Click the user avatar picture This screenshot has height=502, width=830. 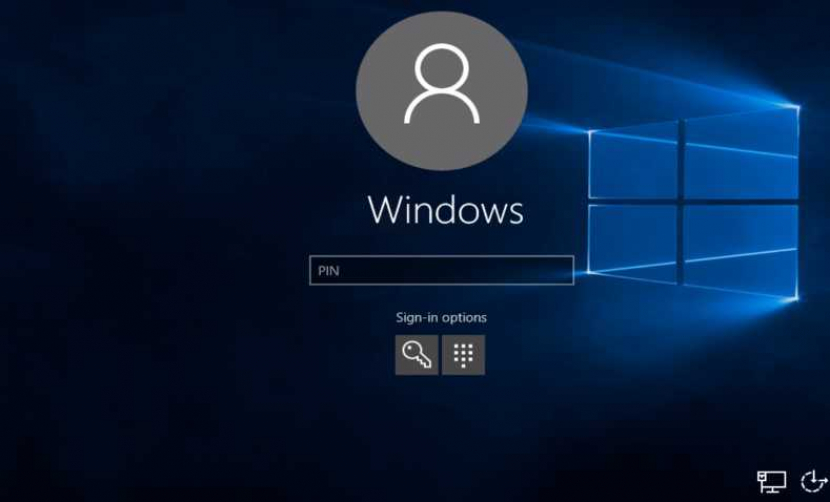tap(441, 91)
